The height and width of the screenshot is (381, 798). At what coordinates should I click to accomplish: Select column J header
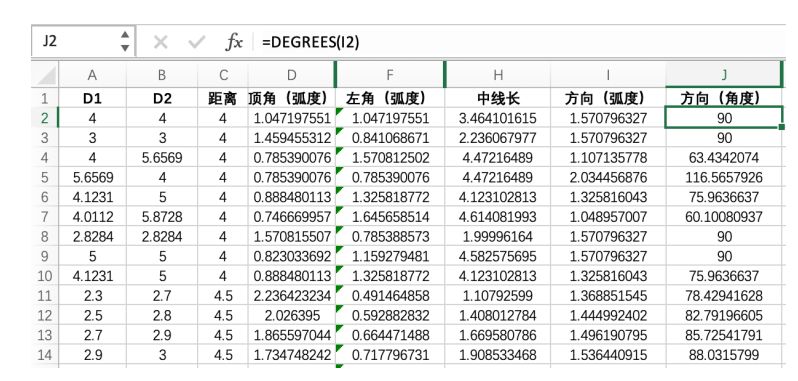pyautogui.click(x=724, y=75)
